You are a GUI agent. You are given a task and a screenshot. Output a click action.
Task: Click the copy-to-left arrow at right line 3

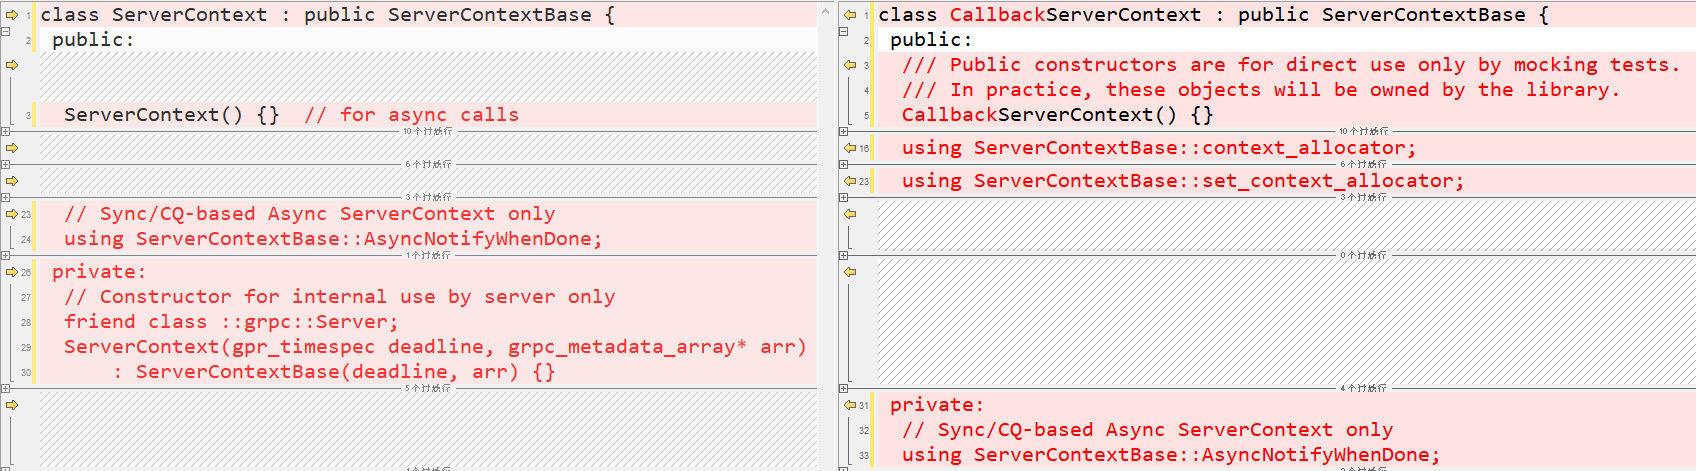pyautogui.click(x=849, y=65)
